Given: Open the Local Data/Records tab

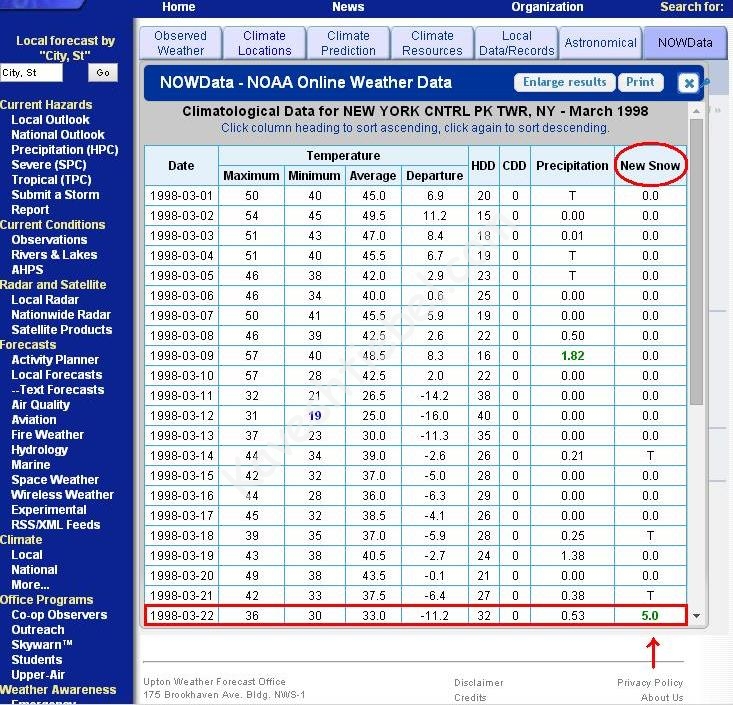Looking at the screenshot, I should pyautogui.click(x=517, y=43).
